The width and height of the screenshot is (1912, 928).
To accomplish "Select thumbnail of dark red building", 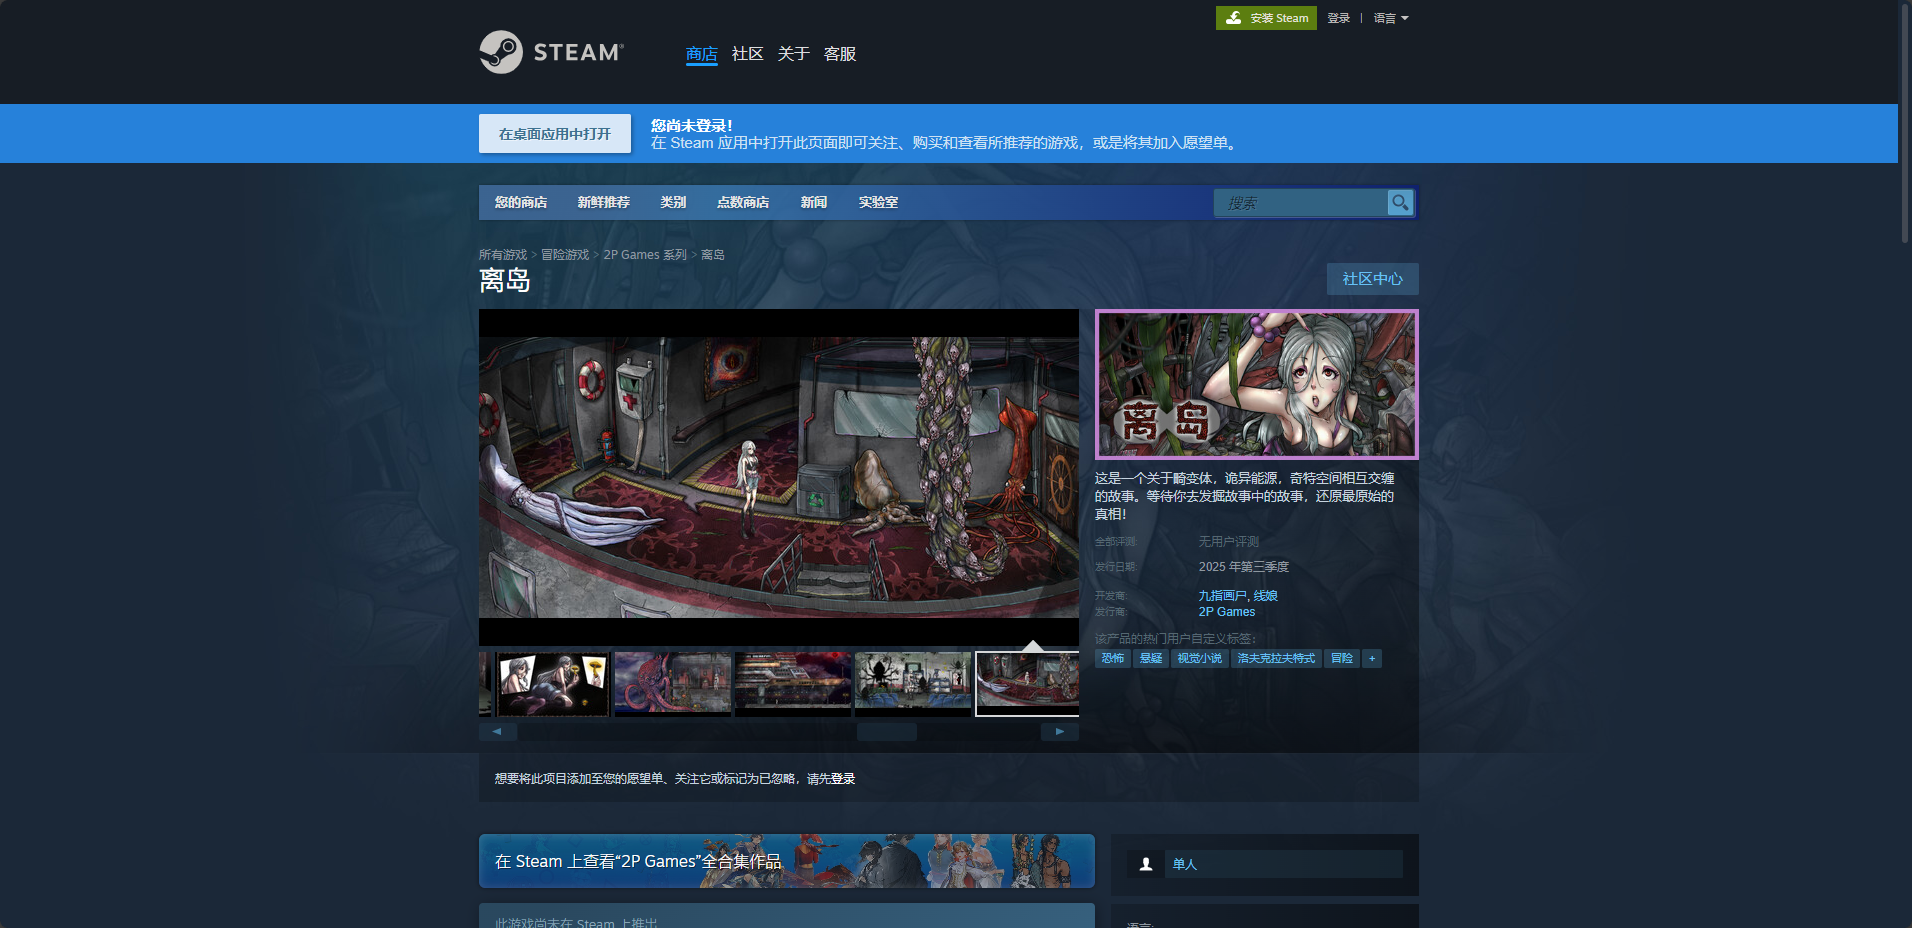I will (x=793, y=685).
